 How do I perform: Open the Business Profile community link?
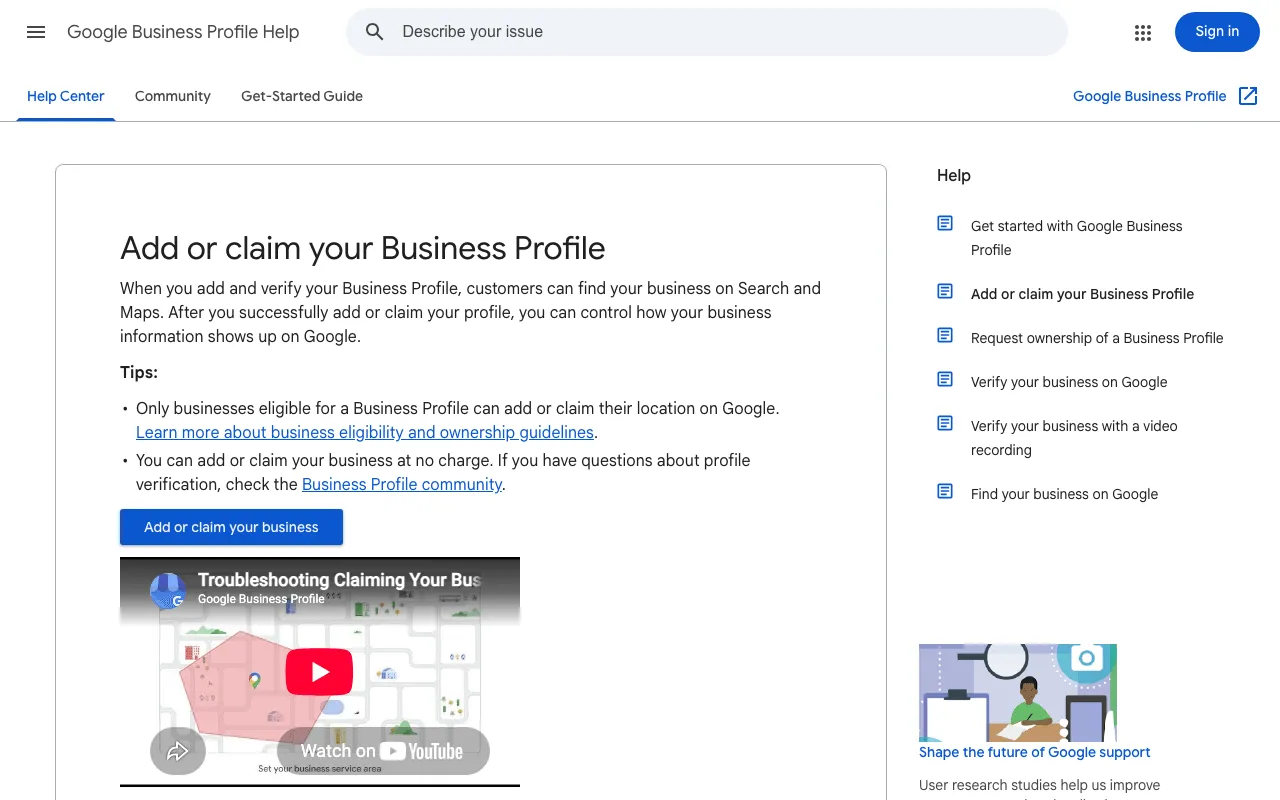coord(402,484)
